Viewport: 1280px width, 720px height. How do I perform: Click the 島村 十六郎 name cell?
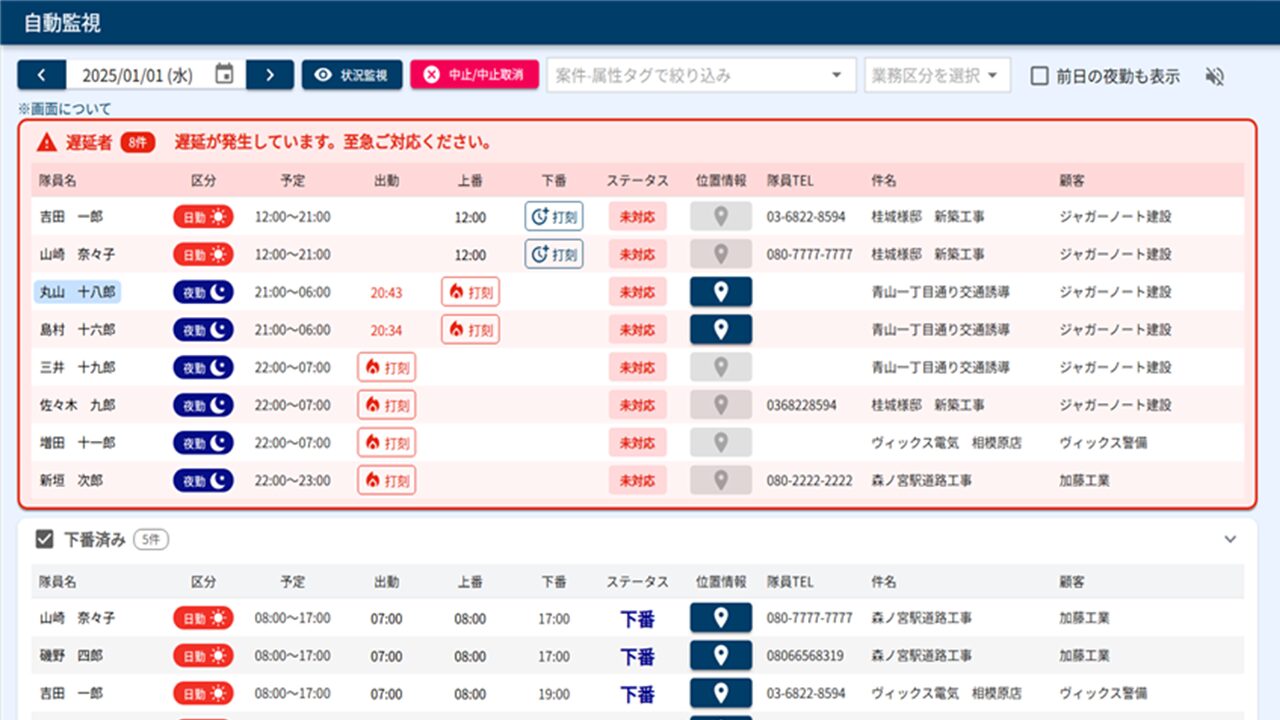[77, 329]
